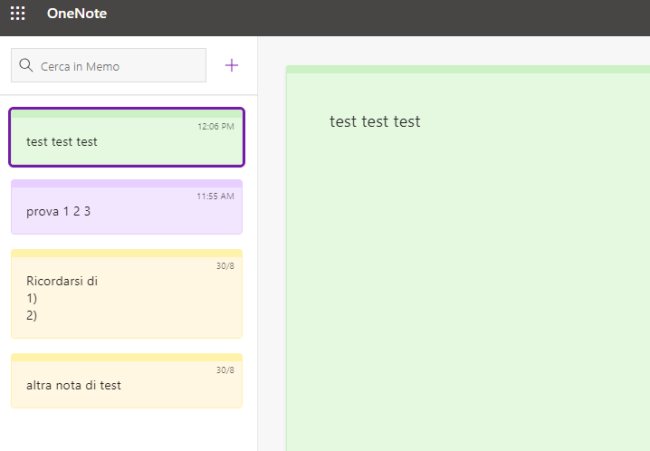Click the "2)" line in the Ricordarsi note
650x451 pixels.
32,315
